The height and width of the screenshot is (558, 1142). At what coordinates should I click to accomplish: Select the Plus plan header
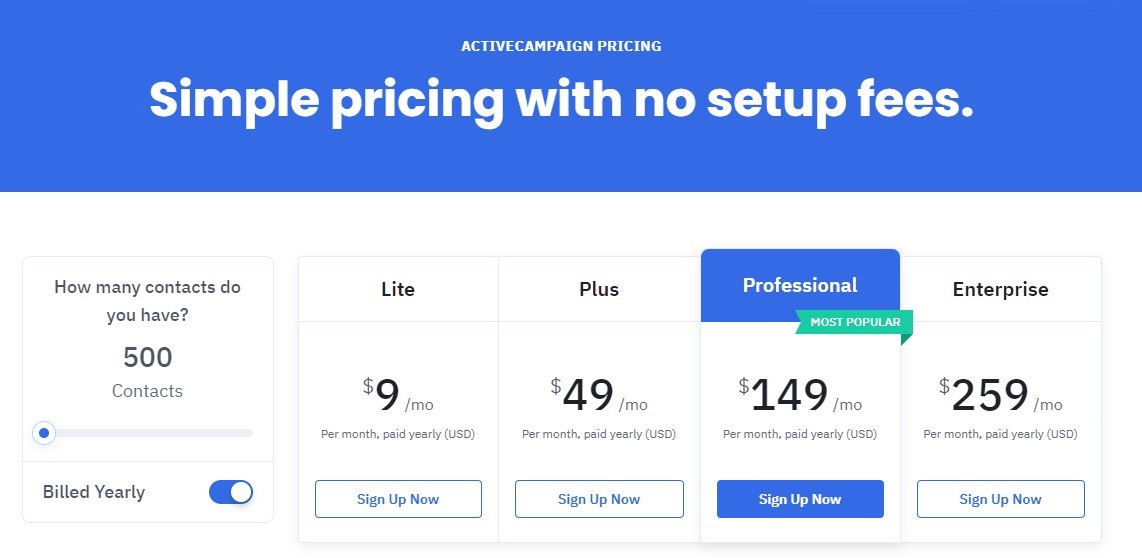click(599, 289)
